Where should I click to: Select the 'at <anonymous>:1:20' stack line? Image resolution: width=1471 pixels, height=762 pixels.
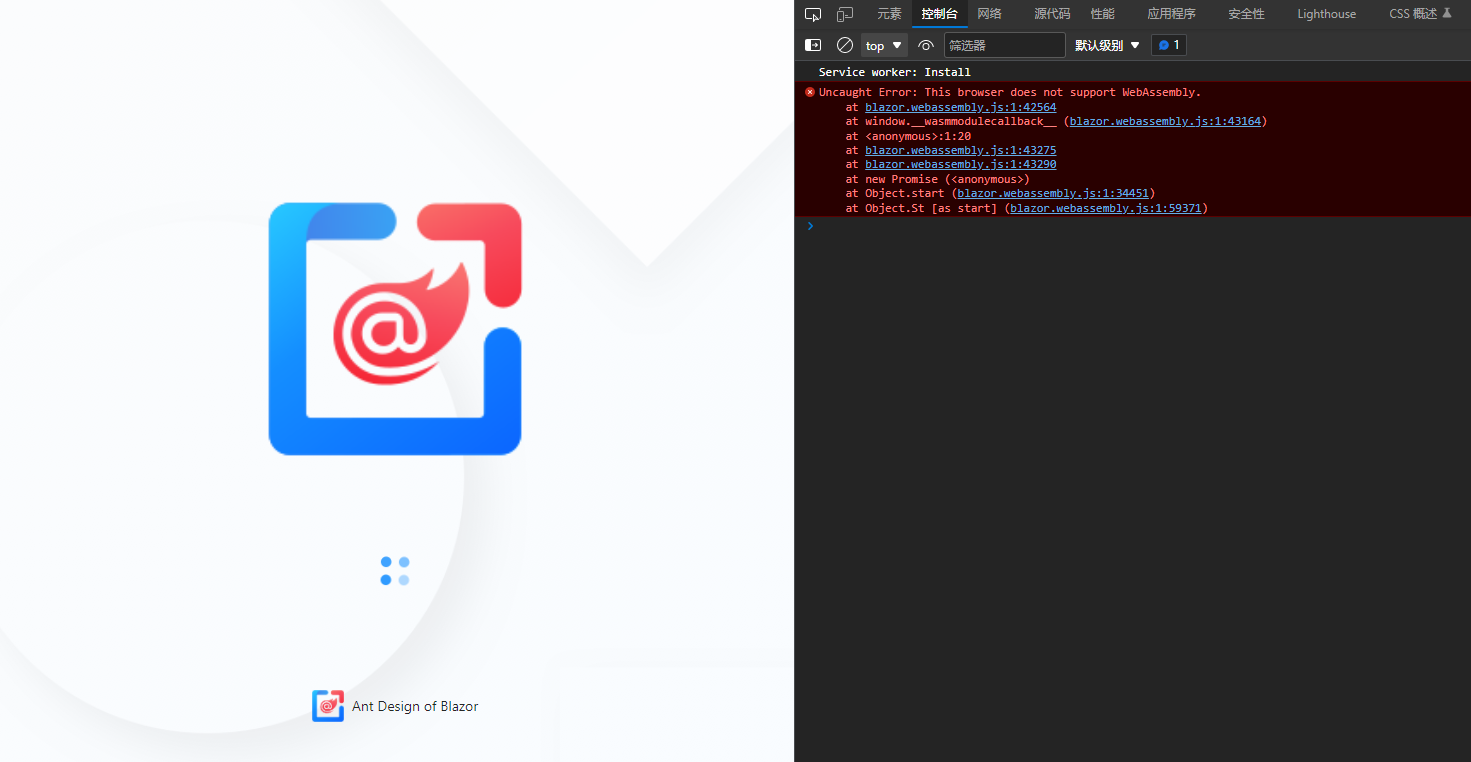(908, 136)
